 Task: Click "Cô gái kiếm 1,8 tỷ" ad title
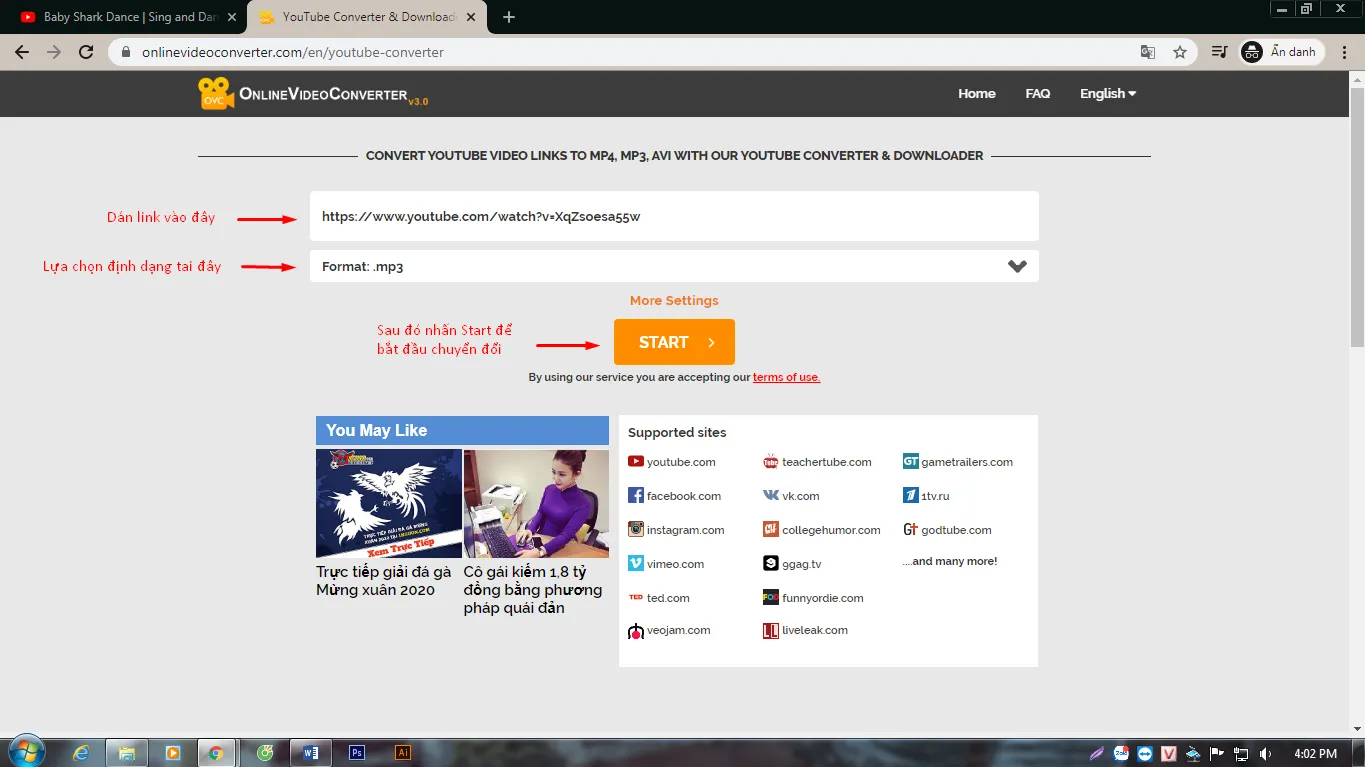coord(533,590)
